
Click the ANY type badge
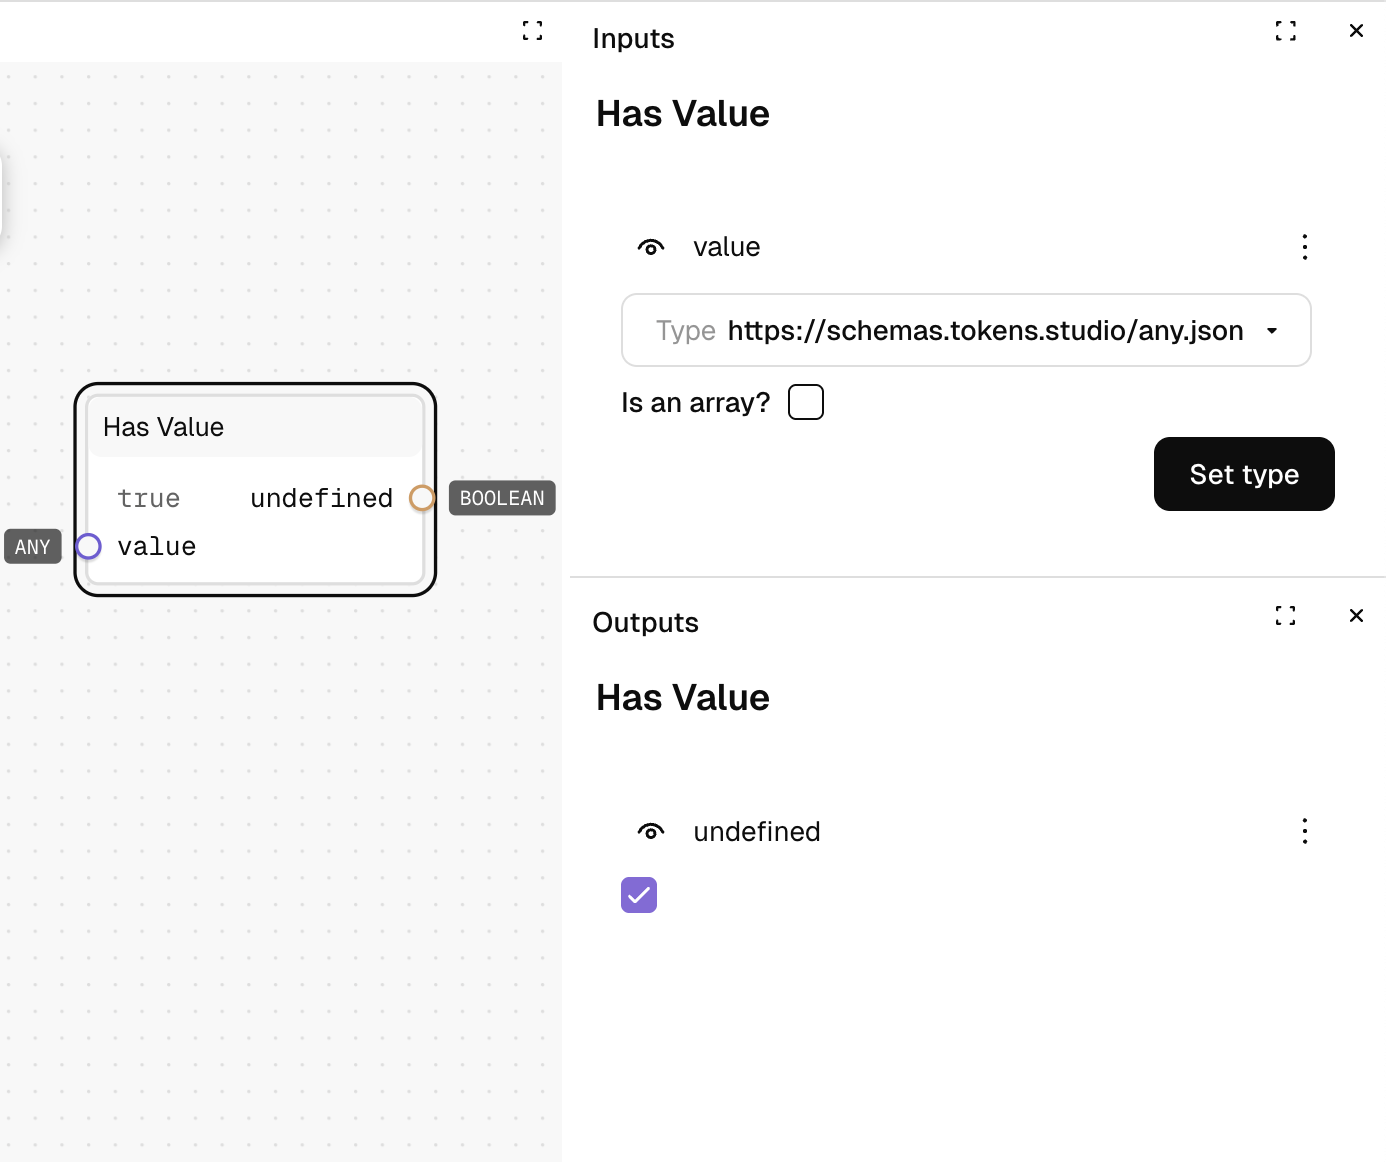pyautogui.click(x=33, y=547)
